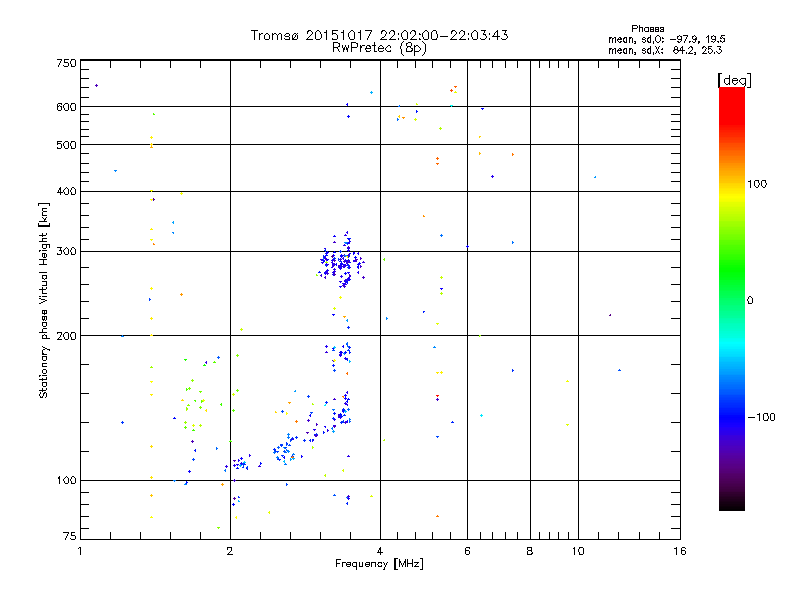Click the 'mean, sd,O: -97.9, 19.5' line
The width and height of the screenshot is (800, 600).
667,39
